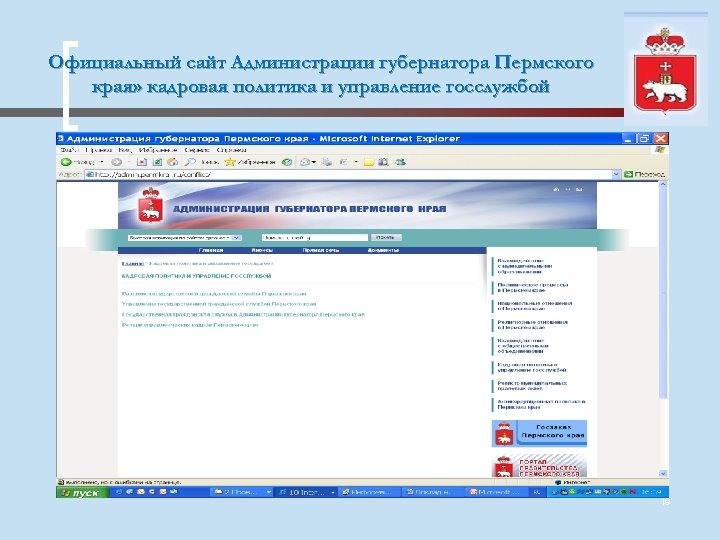Click the system tray clock
The height and width of the screenshot is (540, 720).
point(651,492)
